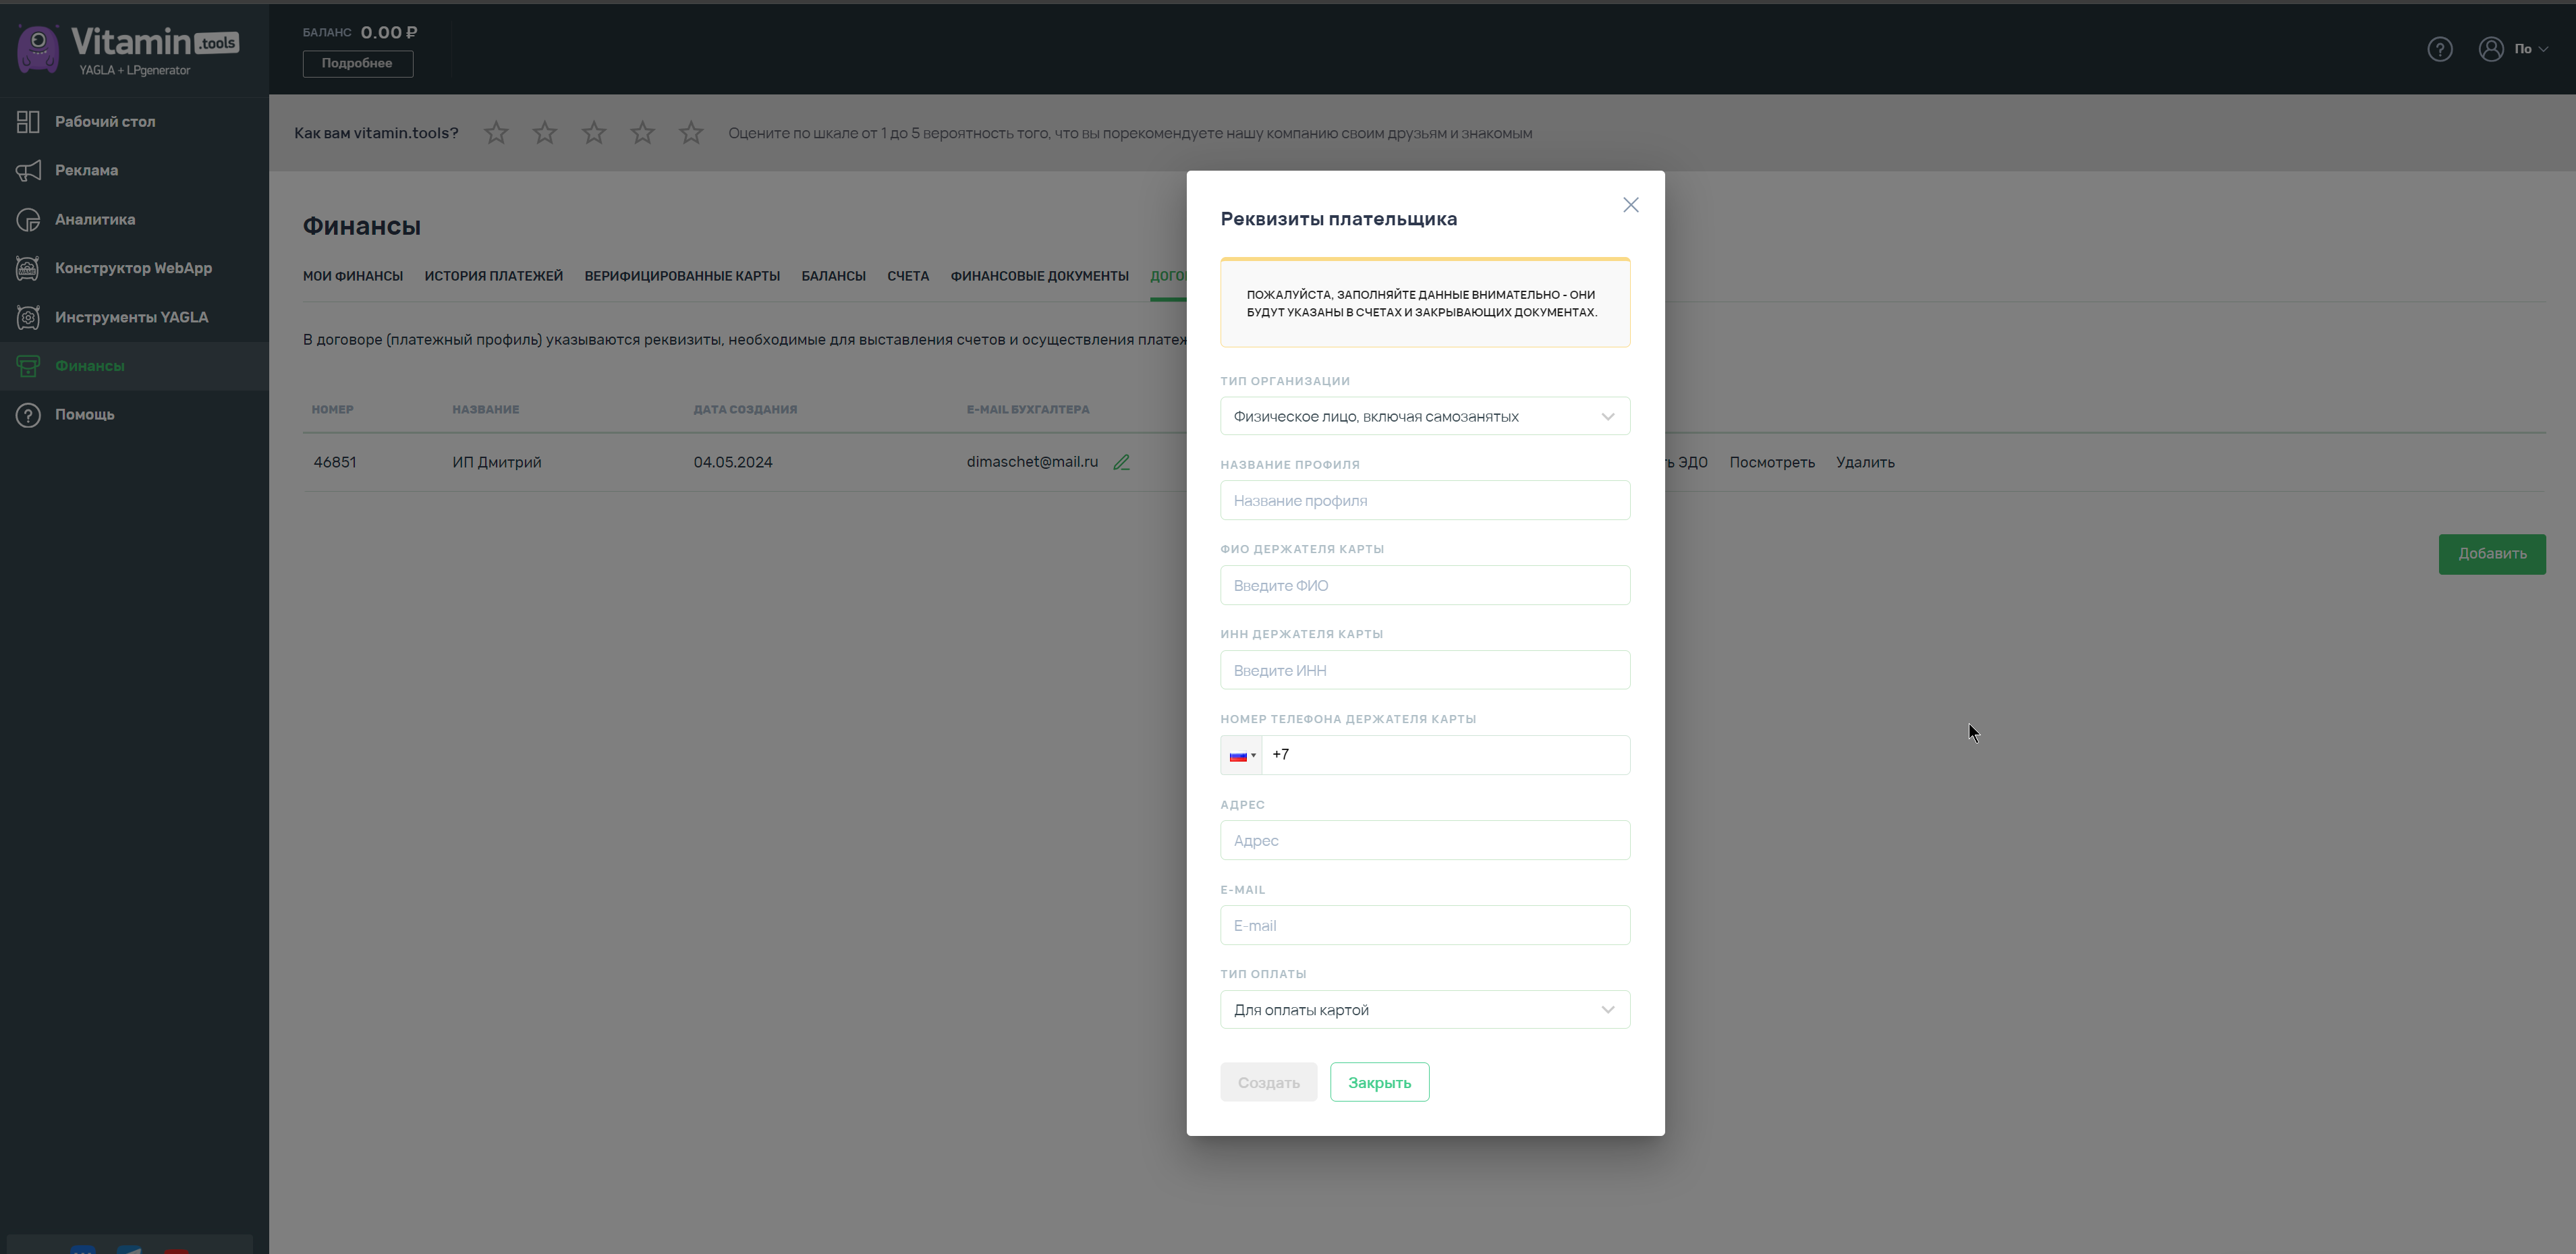
Task: Select the ИП Дмитрий table cell
Action: pos(497,462)
